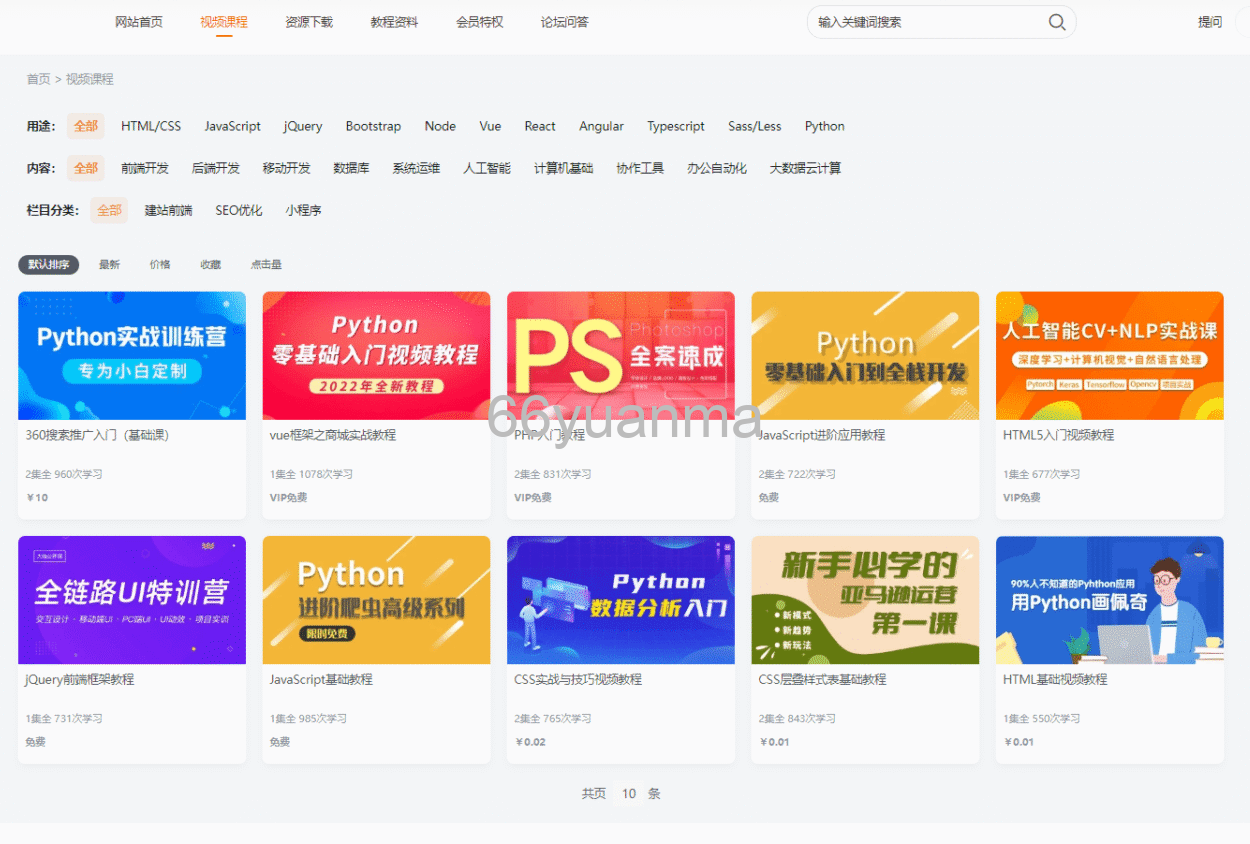Click the 提问 link in the header
1250x844 pixels.
(1210, 22)
